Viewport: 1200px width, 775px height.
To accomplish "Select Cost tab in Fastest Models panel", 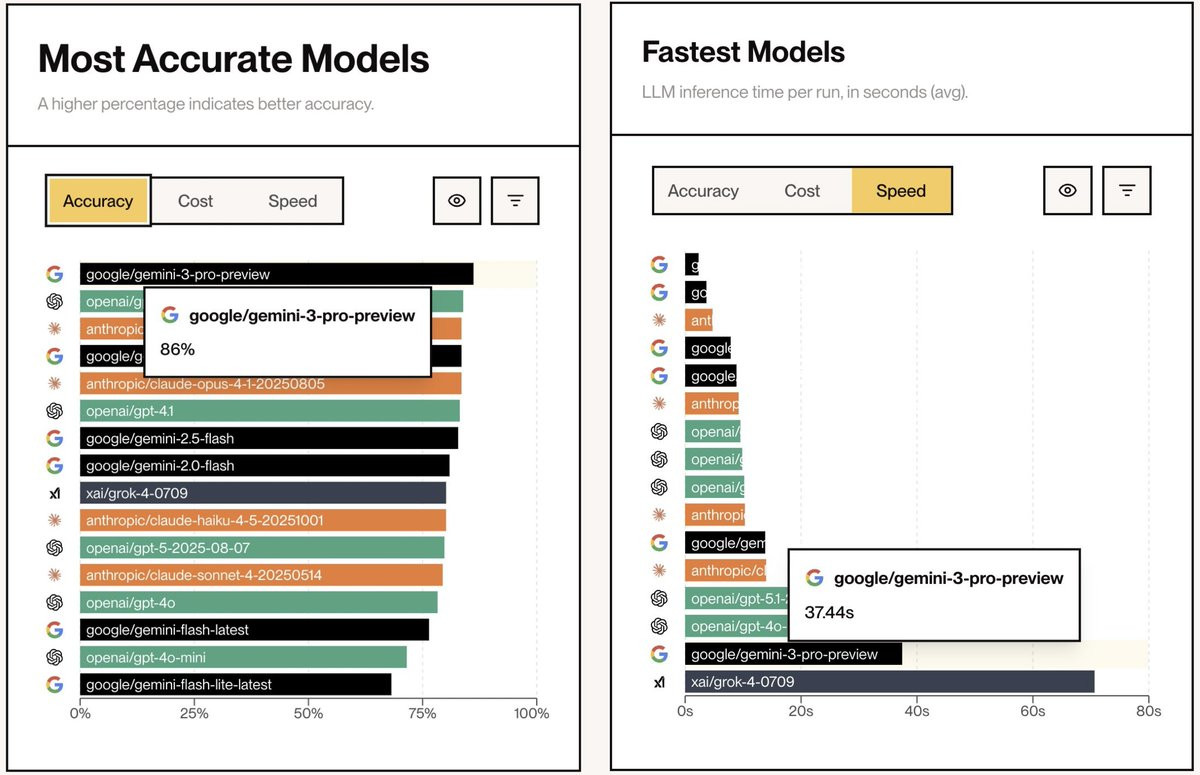I will click(x=802, y=190).
